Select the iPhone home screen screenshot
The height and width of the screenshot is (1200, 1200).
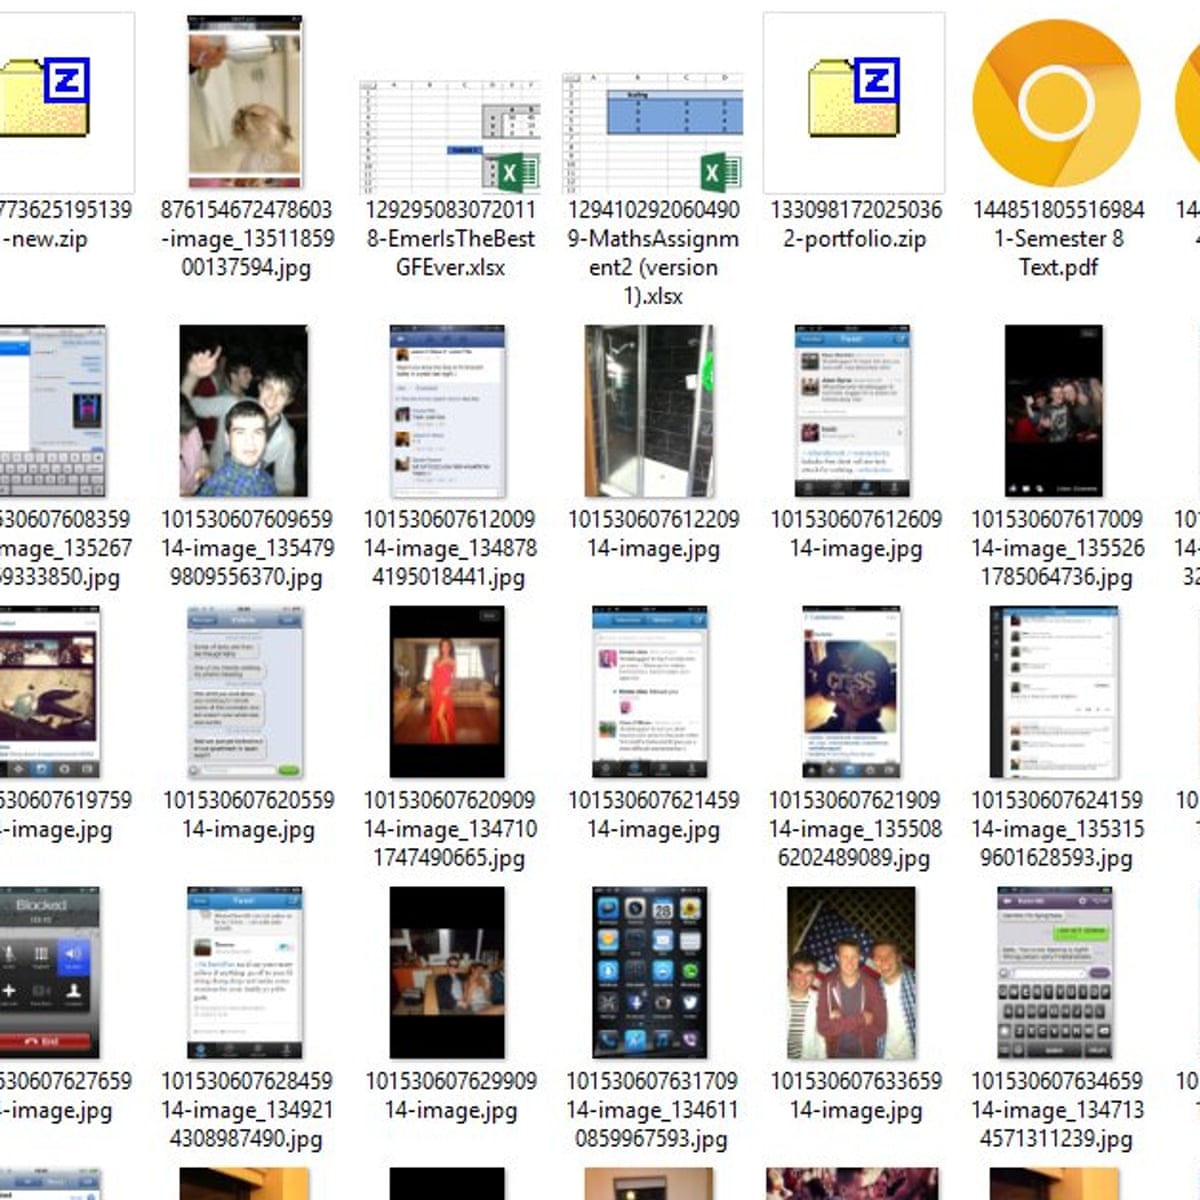650,972
